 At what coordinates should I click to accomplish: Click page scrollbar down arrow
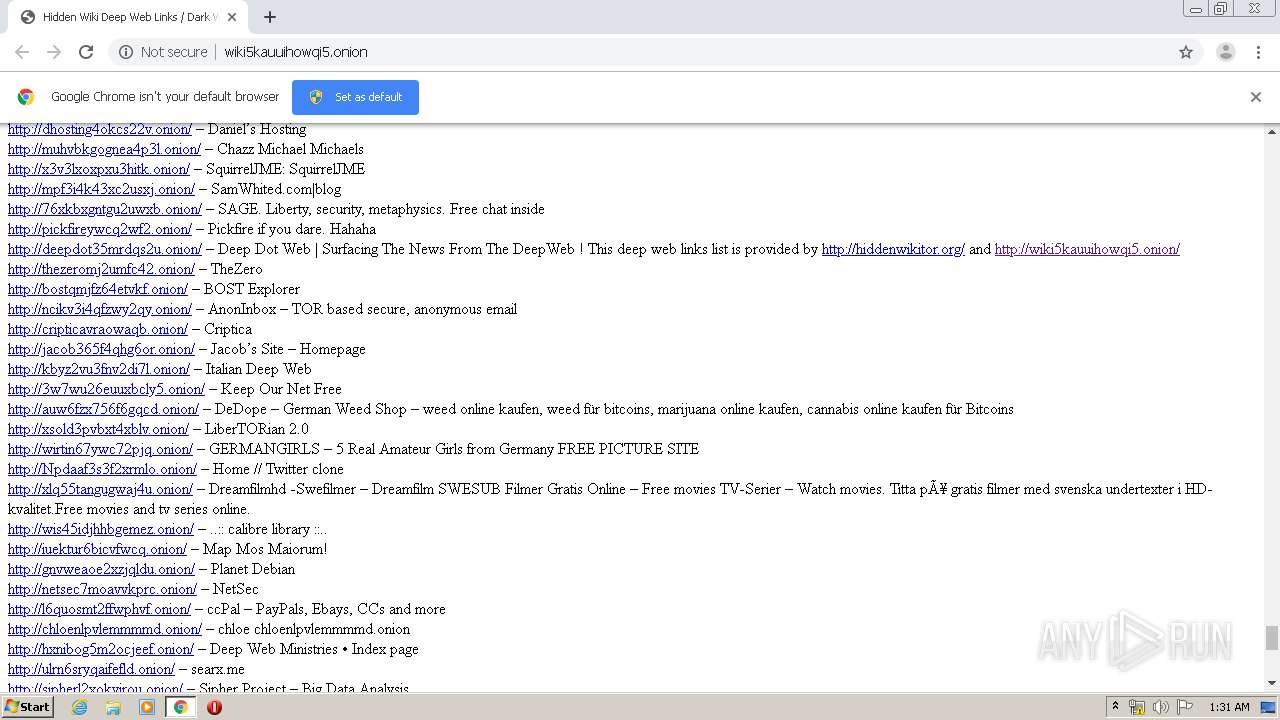point(1272,684)
